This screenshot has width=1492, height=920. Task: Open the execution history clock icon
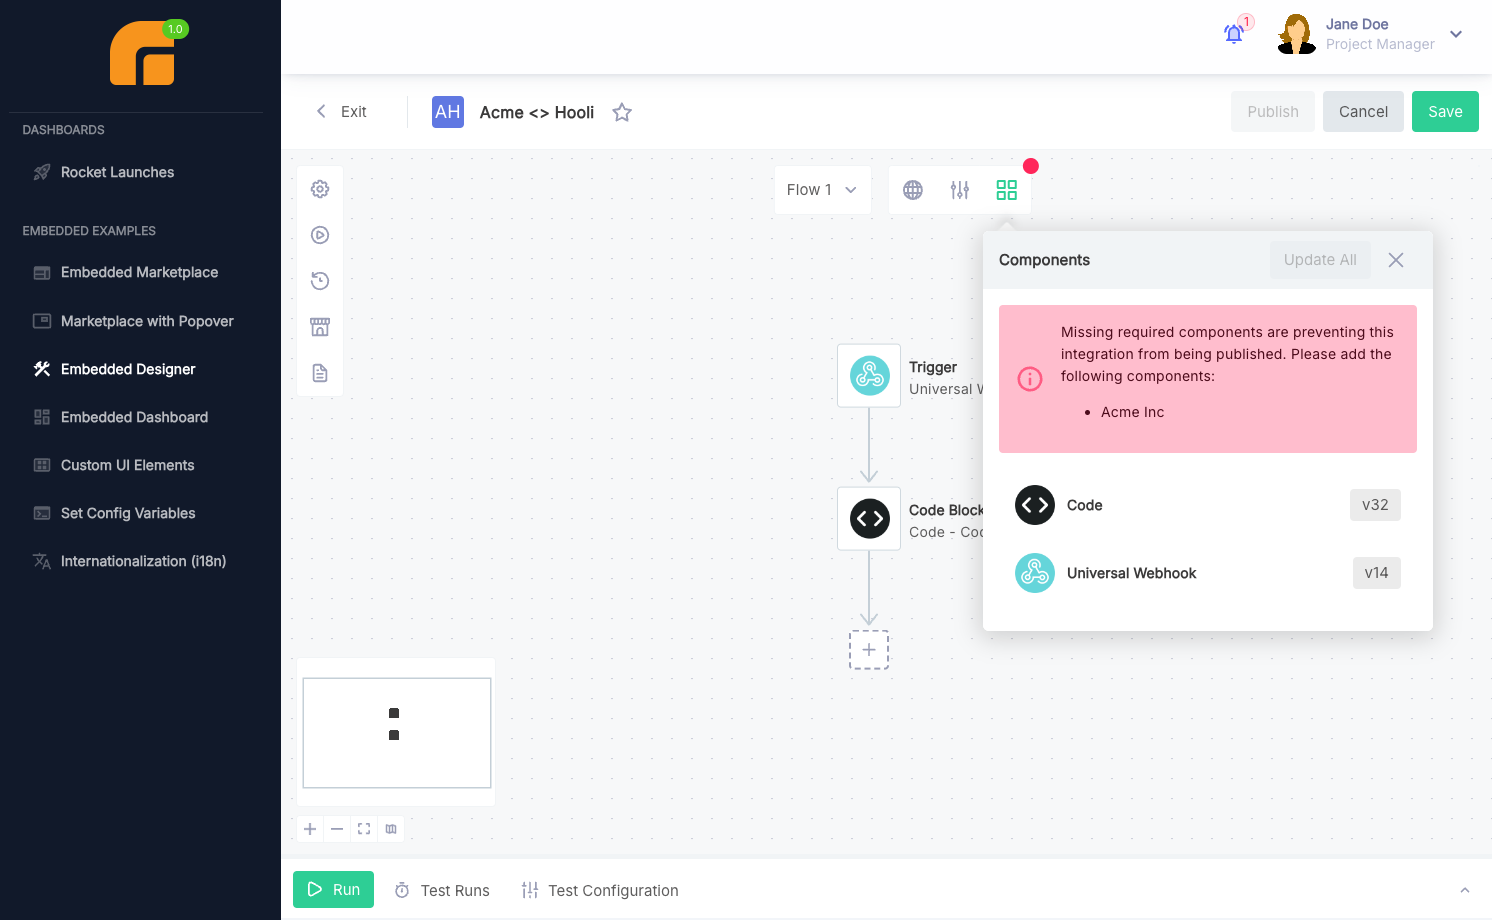(x=319, y=281)
